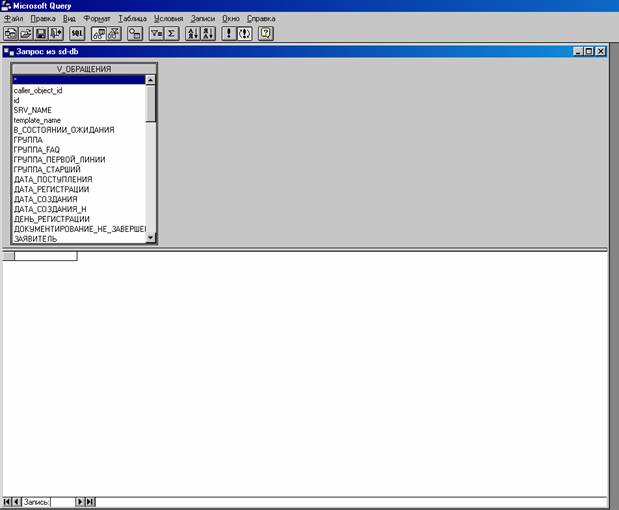Go to the first record navigation button
Screen dimensions: 619x510
[x=8, y=501]
